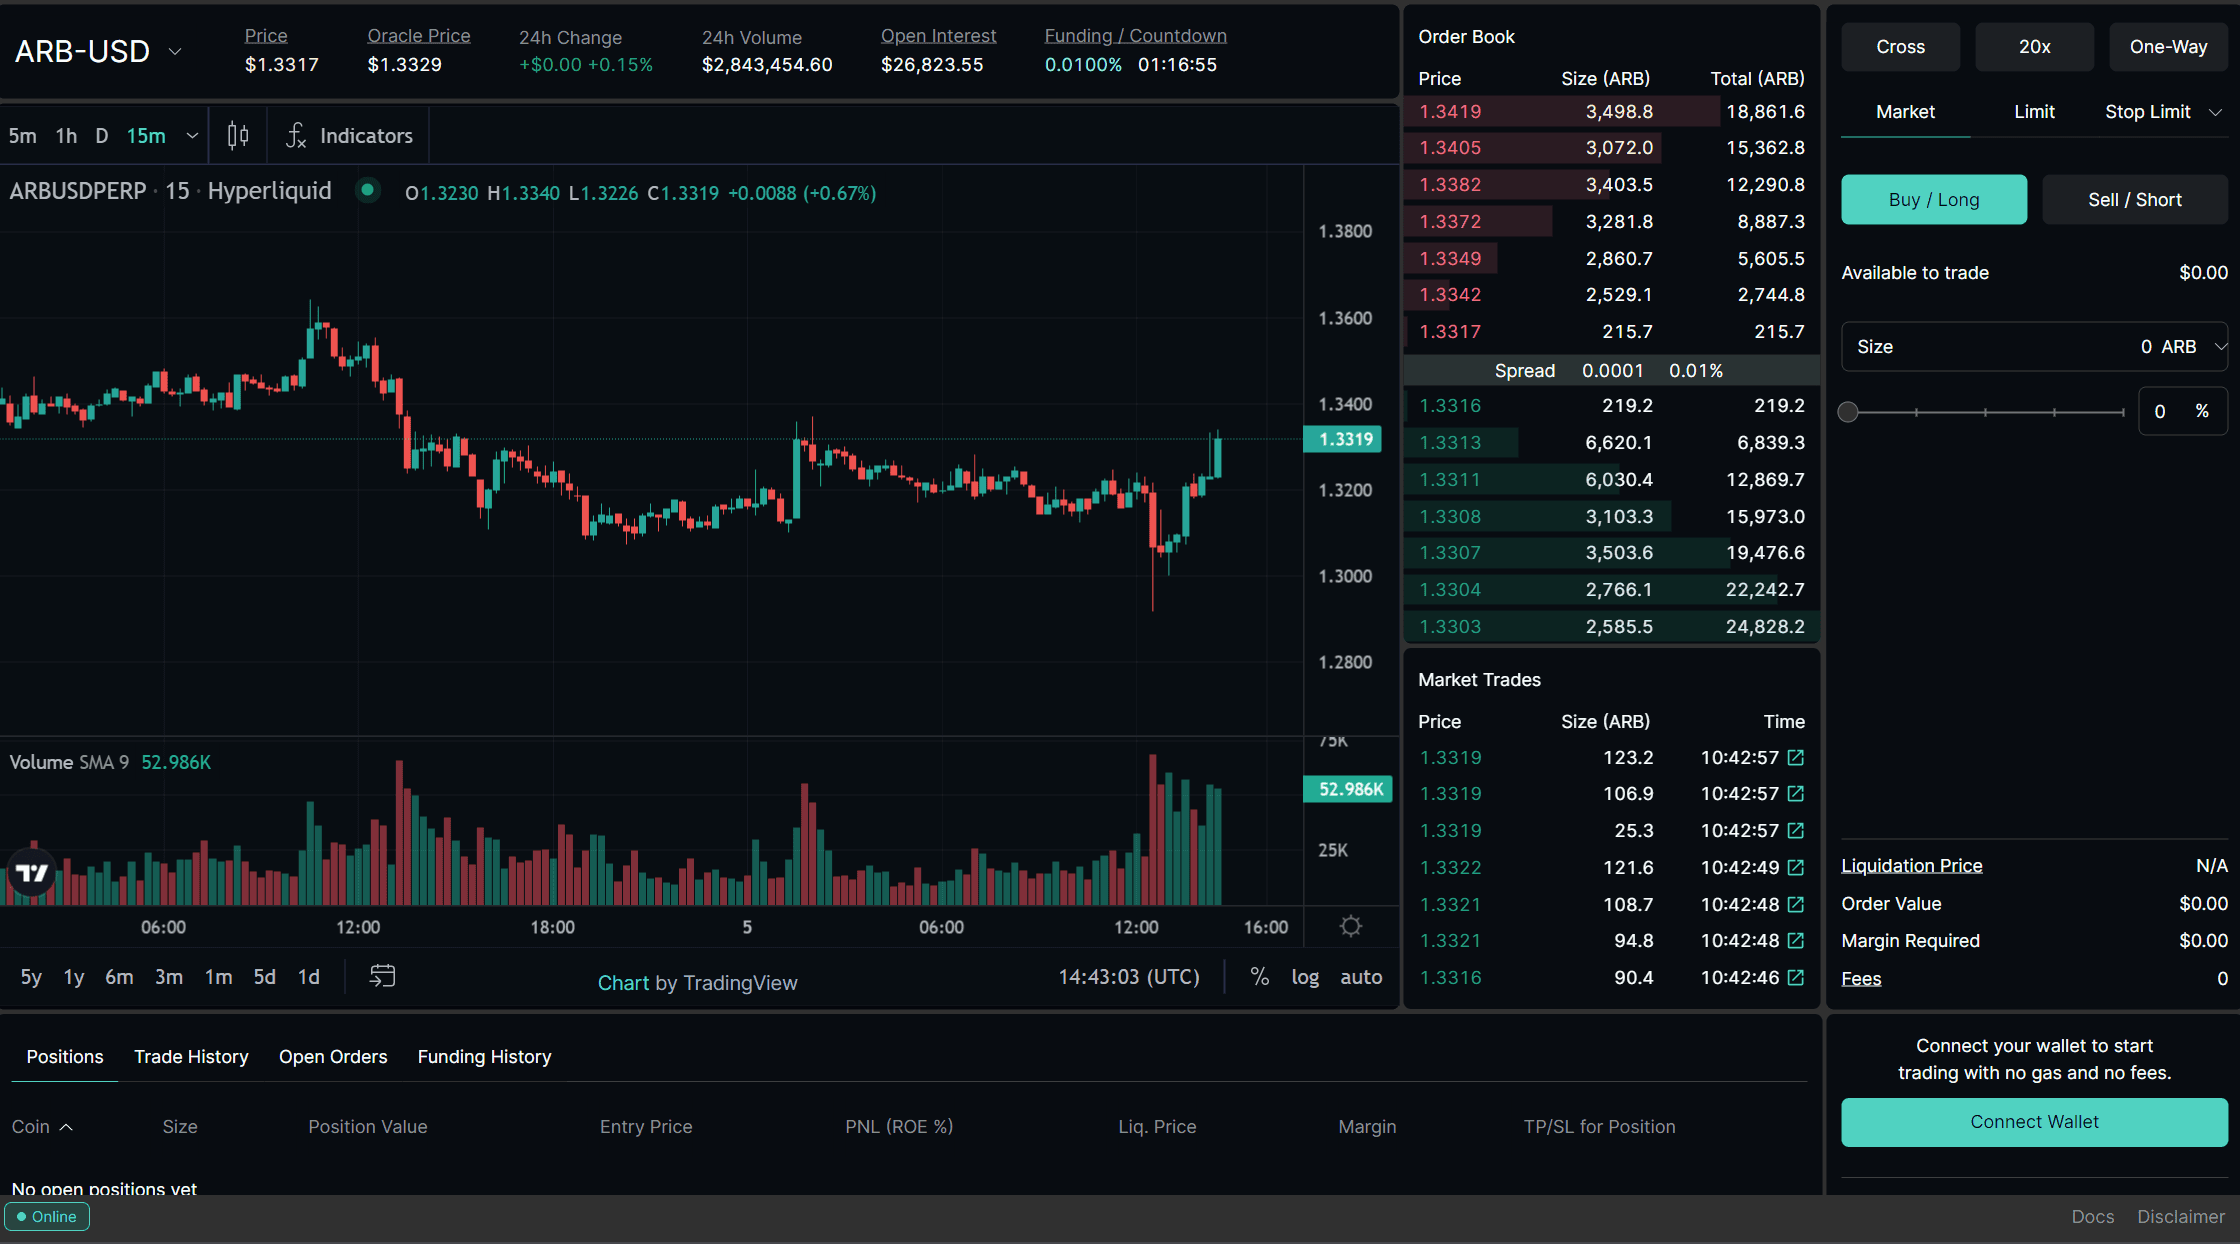Open the One-Way position mode selector
The height and width of the screenshot is (1244, 2240).
[x=2168, y=47]
